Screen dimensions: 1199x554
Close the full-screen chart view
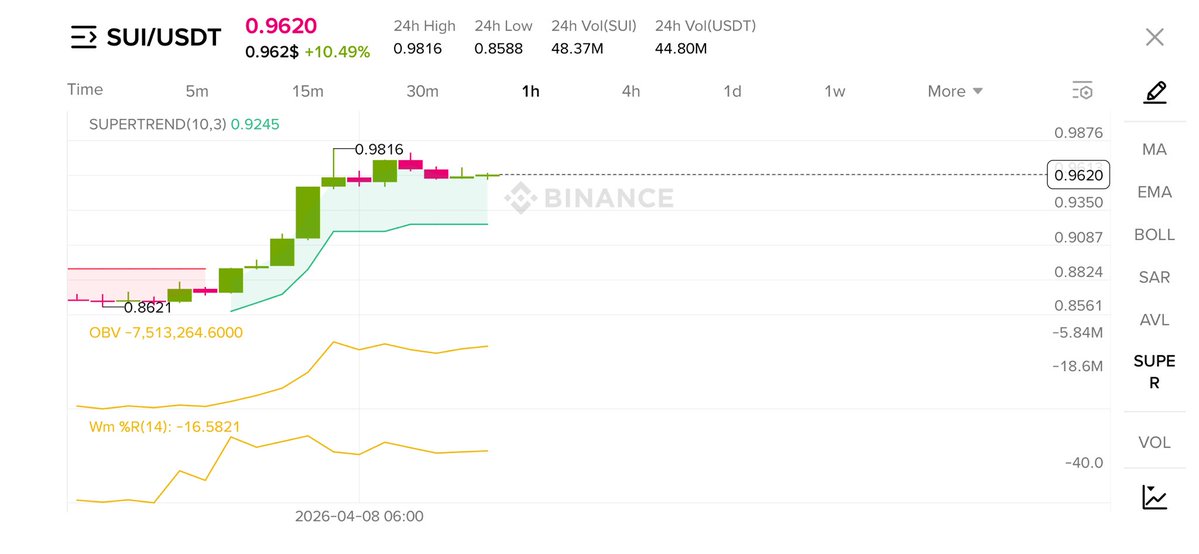pos(1154,37)
